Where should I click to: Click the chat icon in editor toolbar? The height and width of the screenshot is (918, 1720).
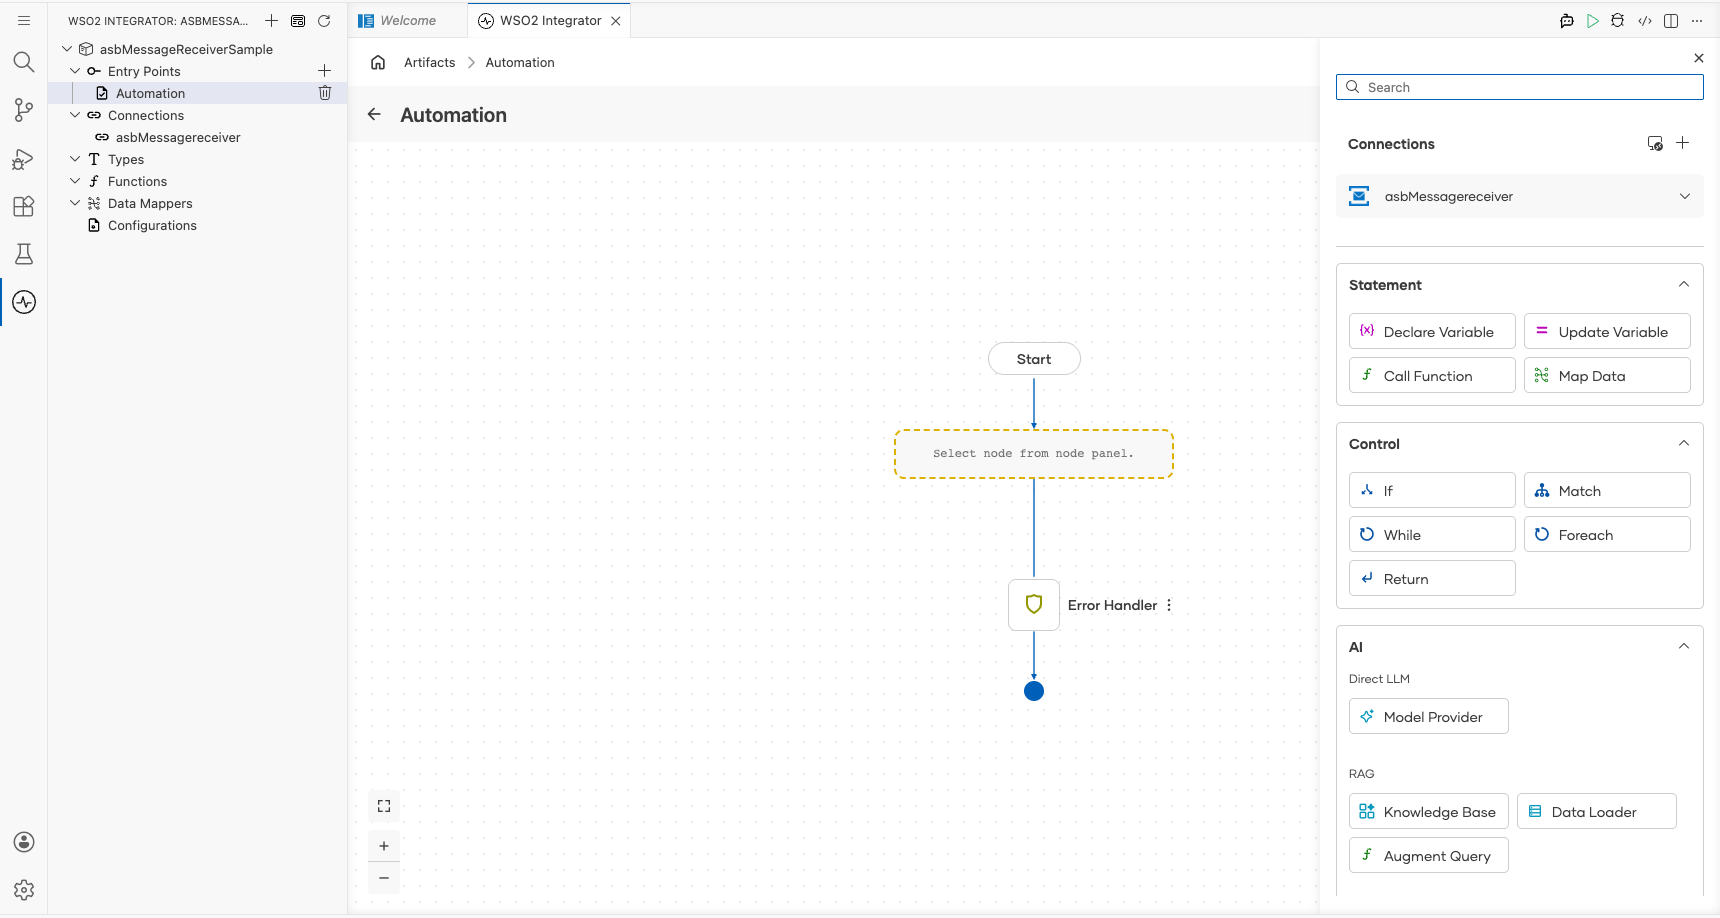1567,20
